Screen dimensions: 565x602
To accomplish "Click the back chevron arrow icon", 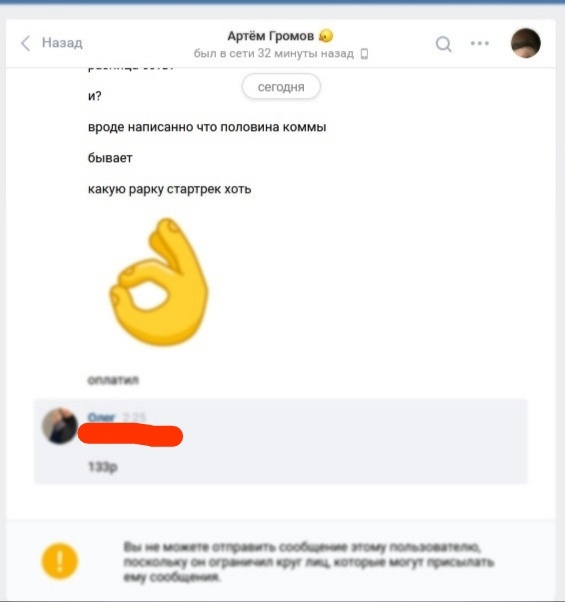I will [x=25, y=43].
